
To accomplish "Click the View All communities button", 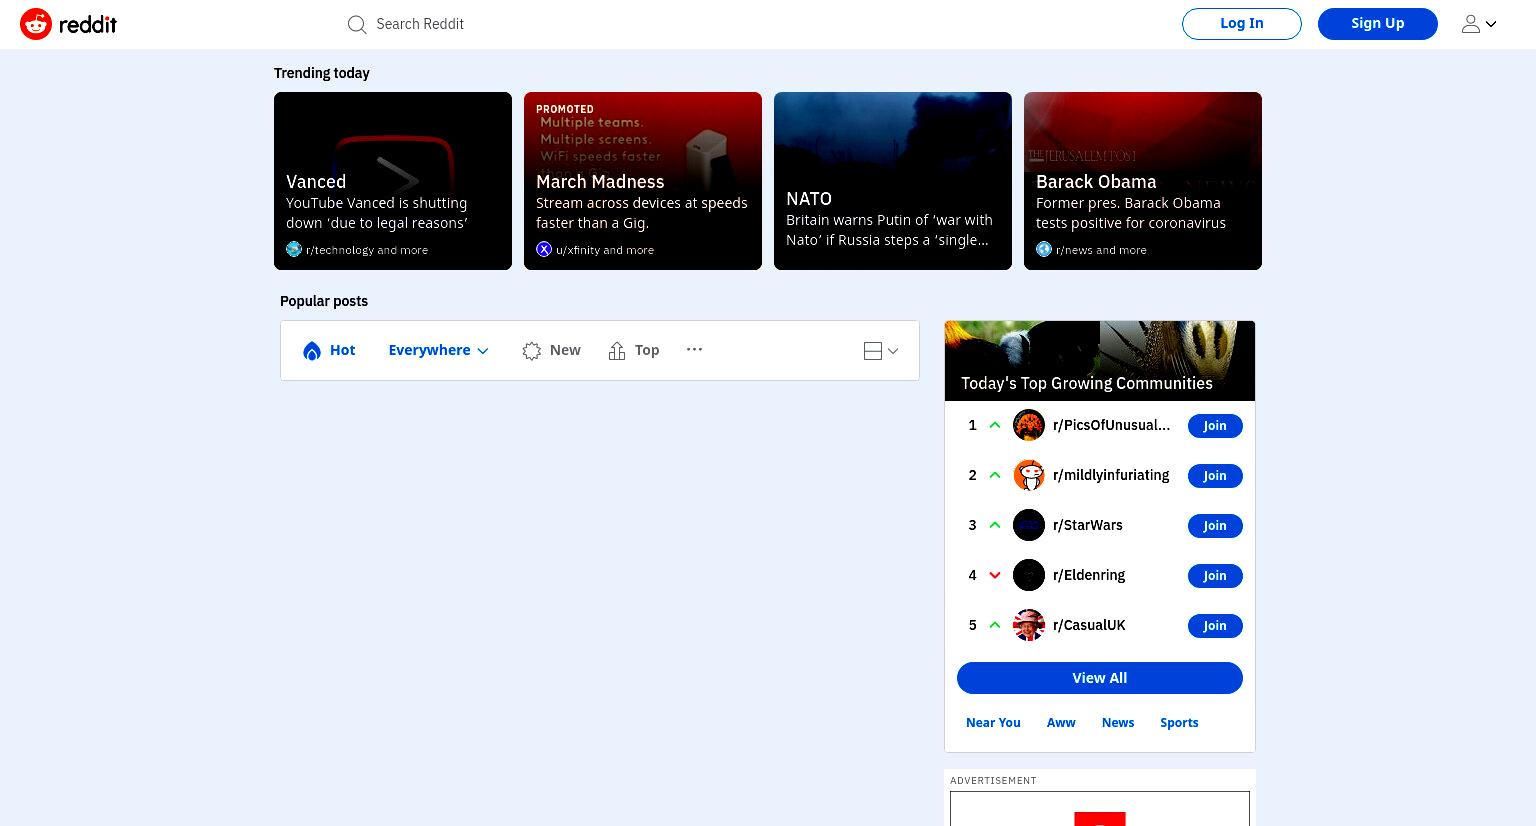I will pyautogui.click(x=1100, y=678).
